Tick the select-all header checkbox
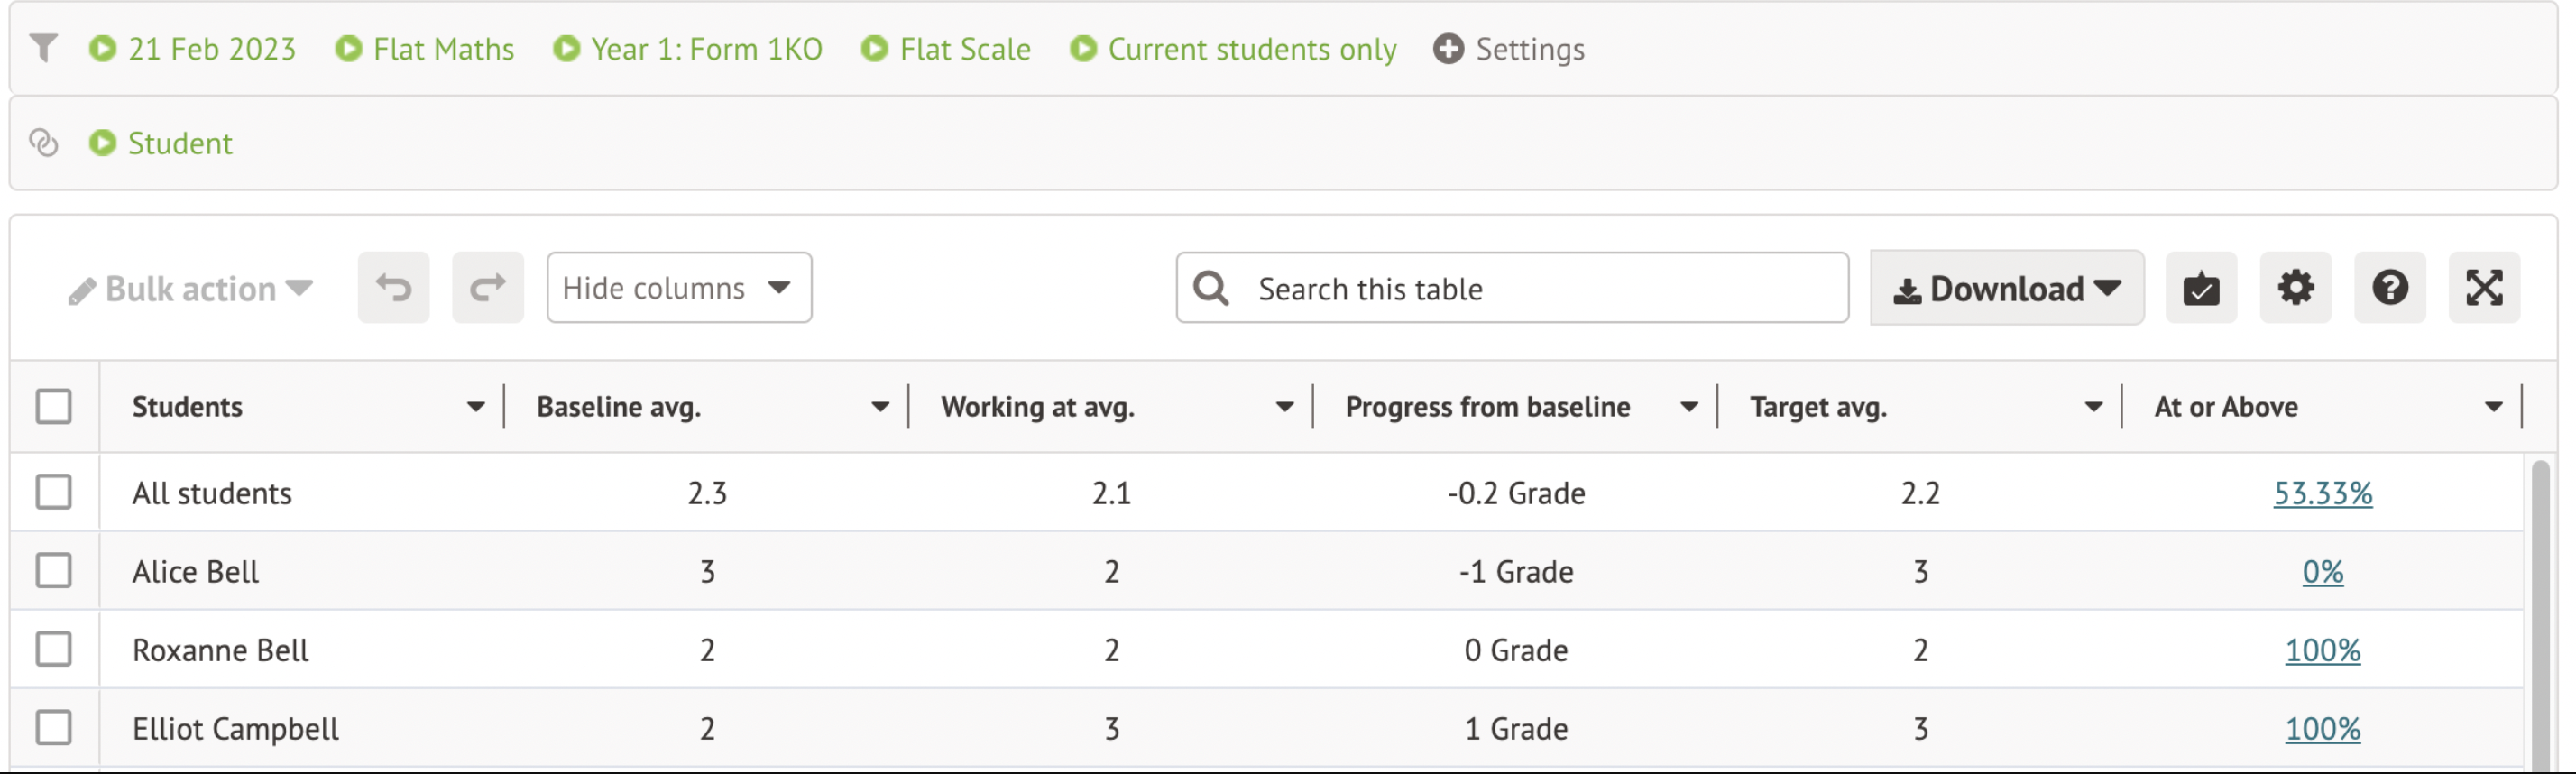Viewport: 2576px width, 774px height. point(54,407)
